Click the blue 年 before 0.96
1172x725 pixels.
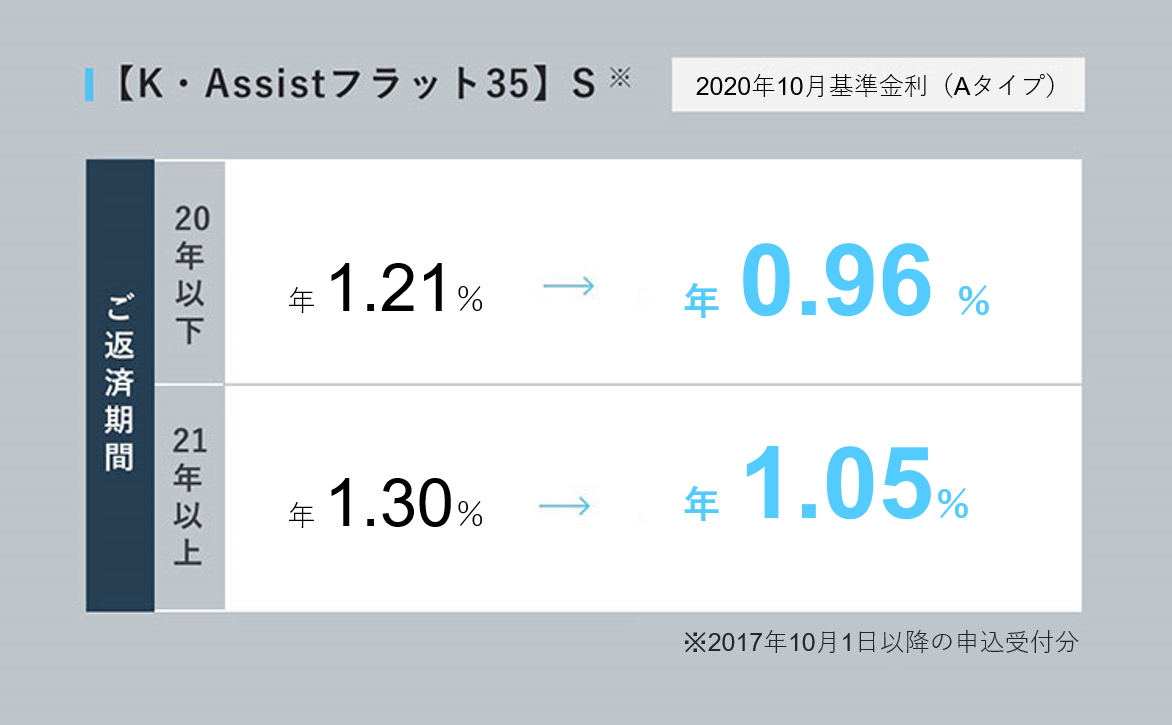(701, 301)
